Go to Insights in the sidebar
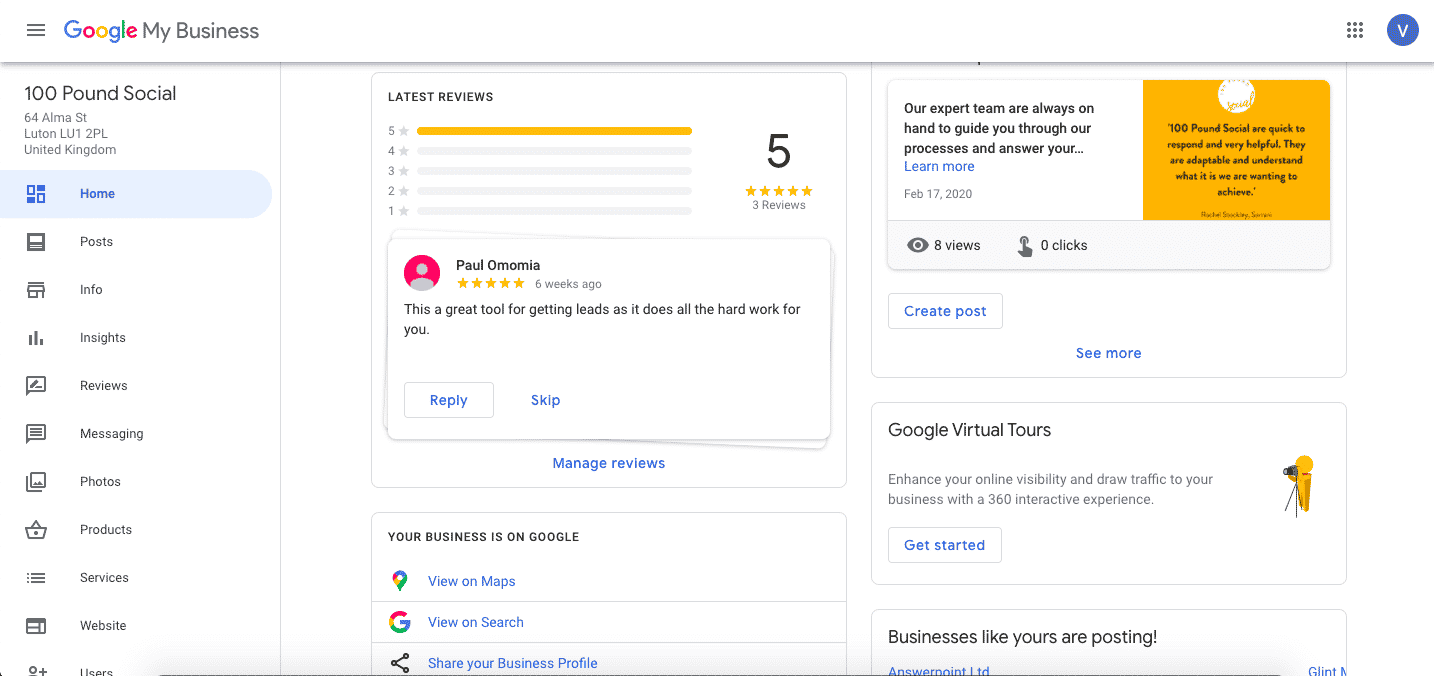1434x676 pixels. [x=136, y=338]
